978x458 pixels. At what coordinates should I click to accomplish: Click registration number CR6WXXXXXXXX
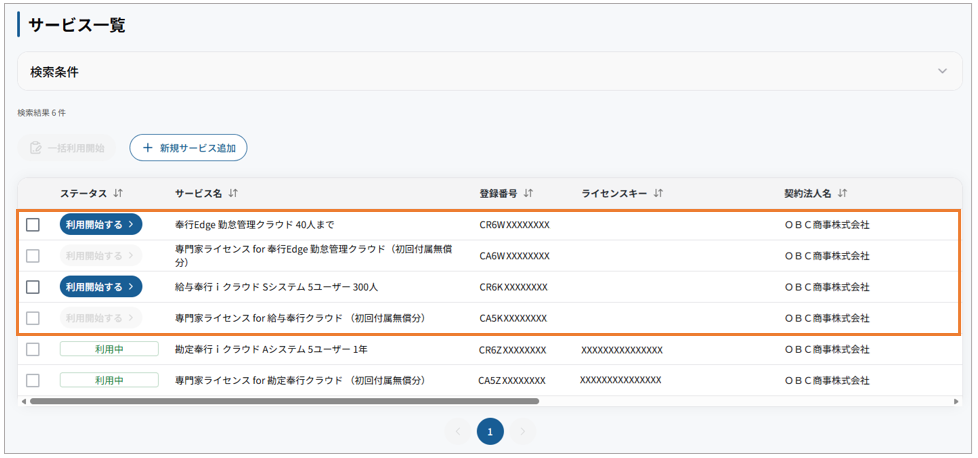(515, 225)
